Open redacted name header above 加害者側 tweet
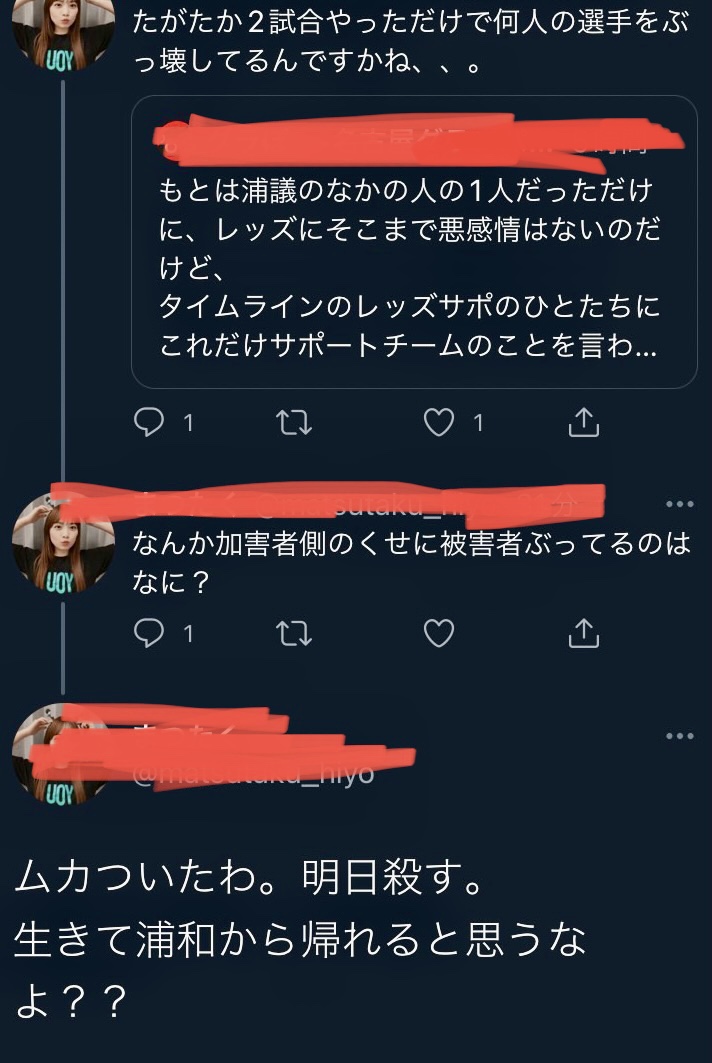The height and width of the screenshot is (1063, 712). click(x=328, y=505)
